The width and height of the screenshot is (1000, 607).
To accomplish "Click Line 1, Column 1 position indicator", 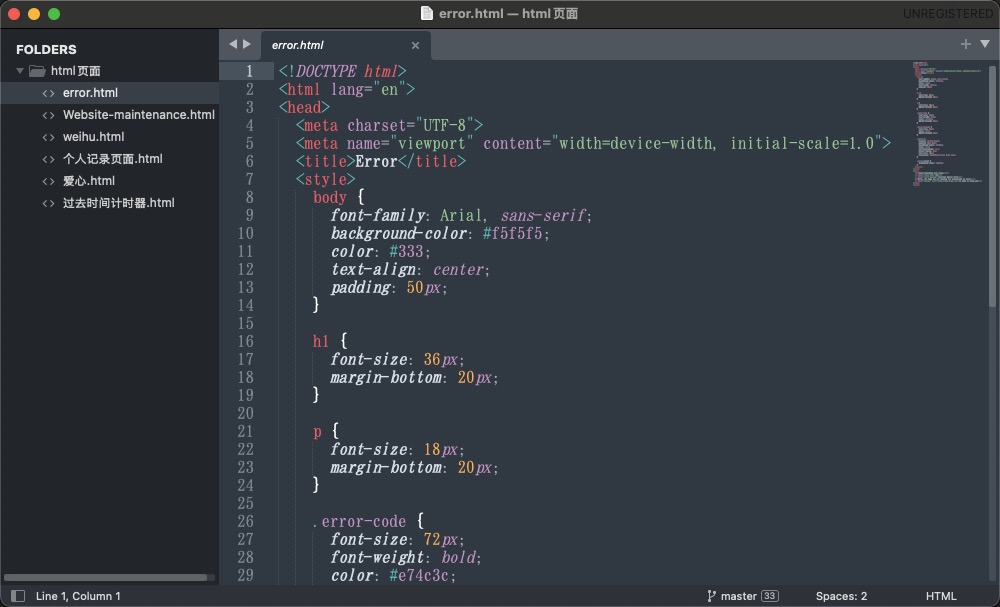I will (x=78, y=596).
